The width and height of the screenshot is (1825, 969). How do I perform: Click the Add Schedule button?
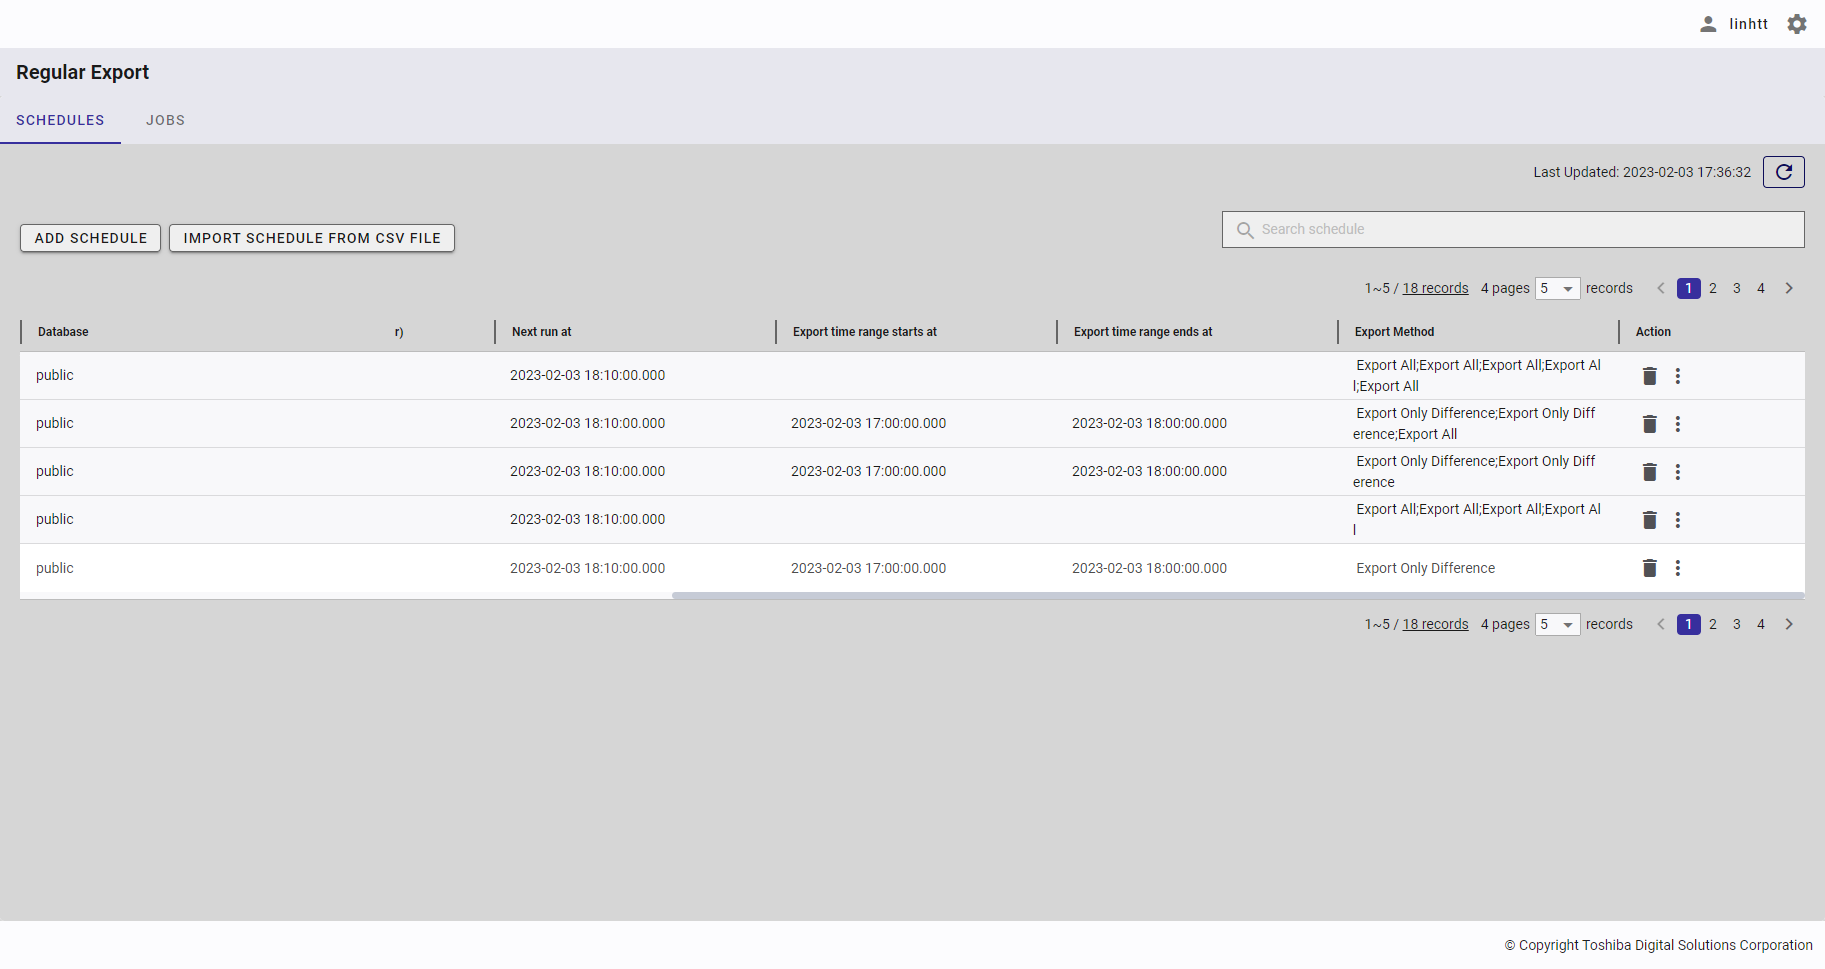click(x=91, y=238)
